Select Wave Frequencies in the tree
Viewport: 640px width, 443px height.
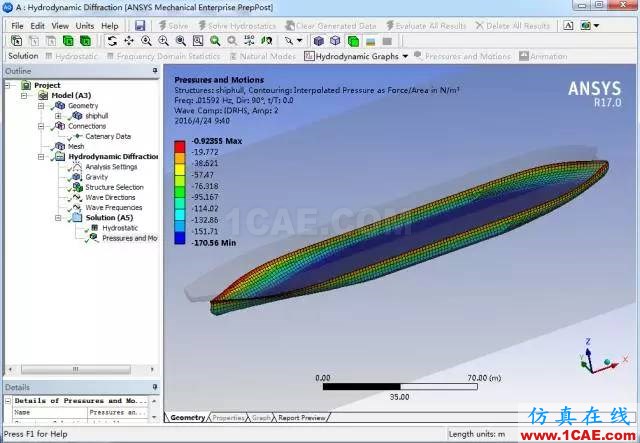coord(113,207)
